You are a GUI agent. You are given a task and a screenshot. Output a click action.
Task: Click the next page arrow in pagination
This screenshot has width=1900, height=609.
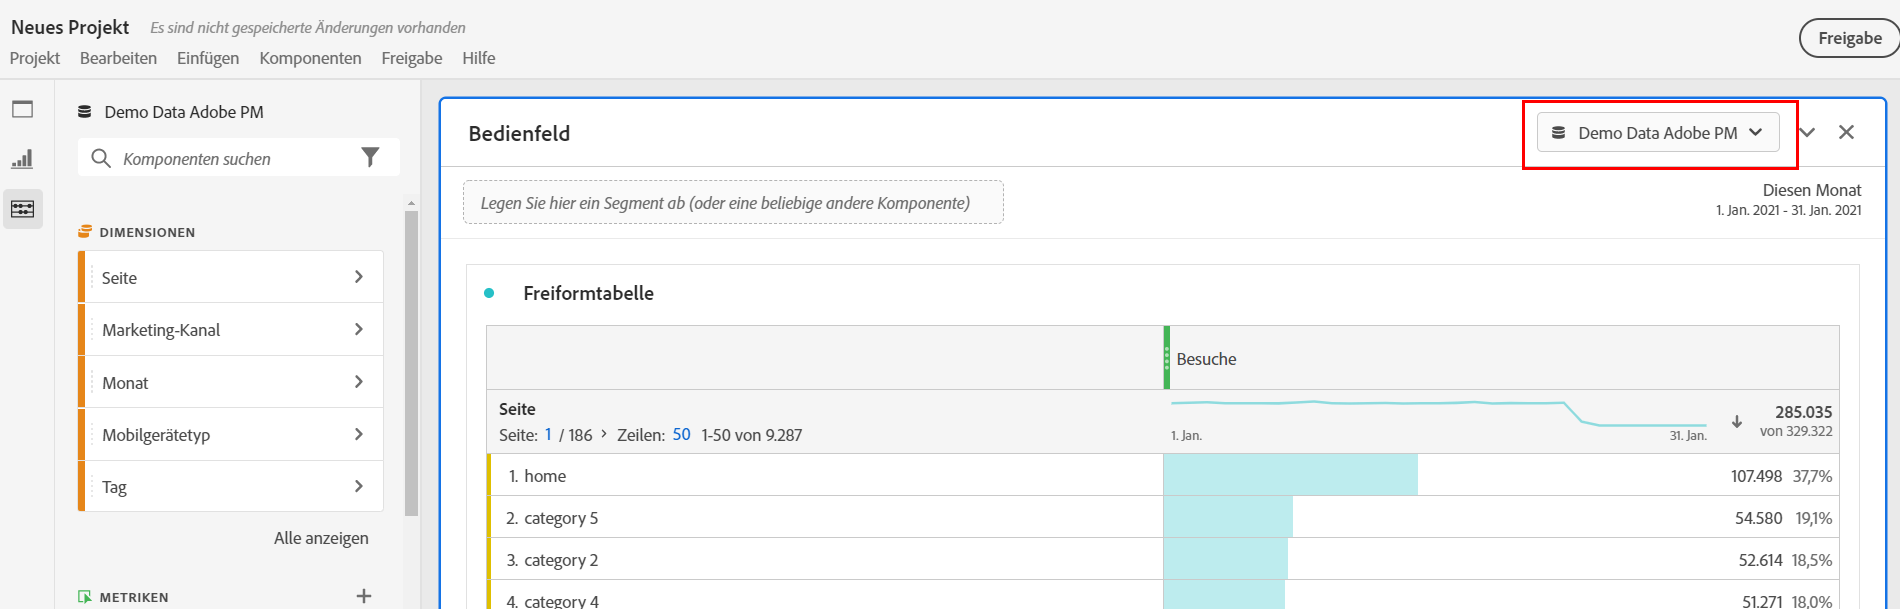604,434
